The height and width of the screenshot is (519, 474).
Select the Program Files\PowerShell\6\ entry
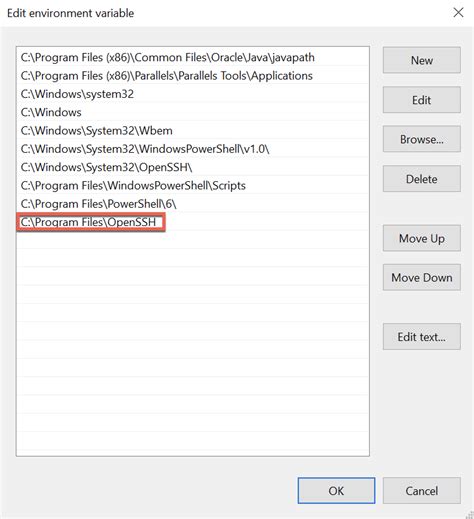pyautogui.click(x=193, y=204)
